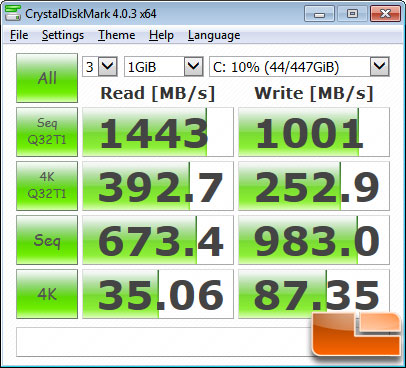Open the Language menu

tap(214, 35)
